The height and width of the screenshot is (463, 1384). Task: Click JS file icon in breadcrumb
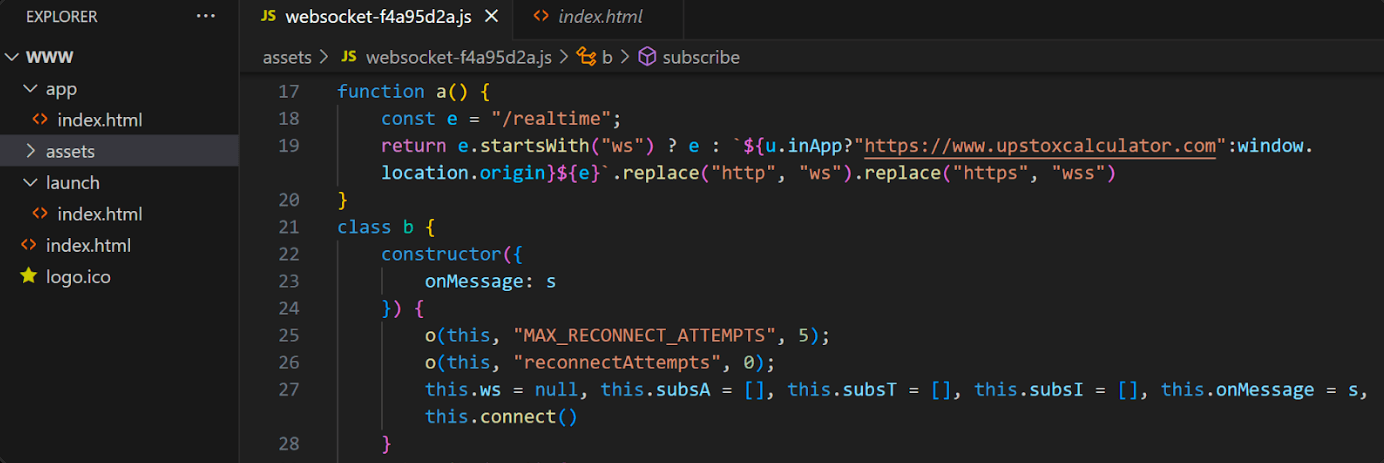[x=349, y=57]
